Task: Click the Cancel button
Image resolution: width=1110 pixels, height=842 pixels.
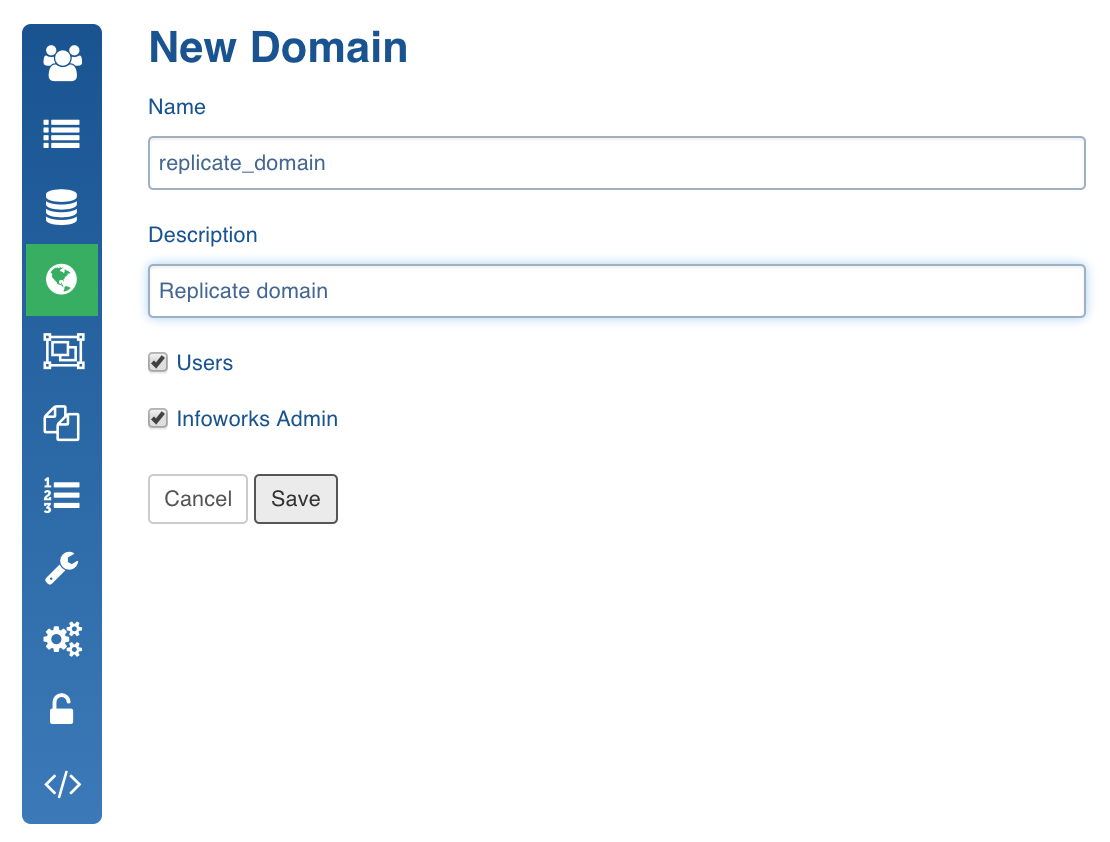Action: 198,499
